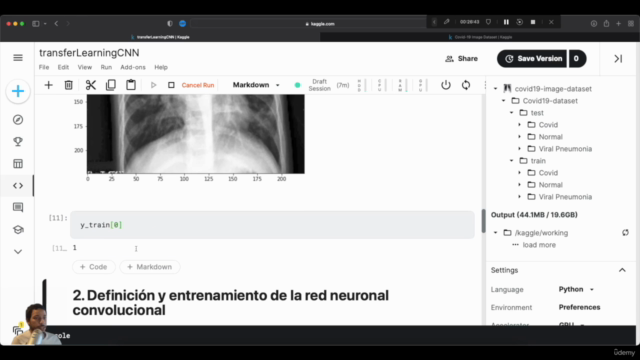Toggle the Safari sidebar button

36,24
